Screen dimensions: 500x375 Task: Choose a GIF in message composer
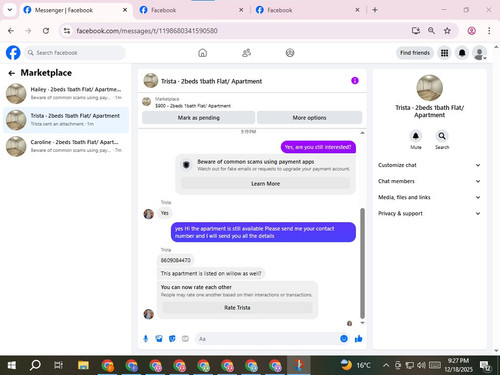(x=185, y=339)
